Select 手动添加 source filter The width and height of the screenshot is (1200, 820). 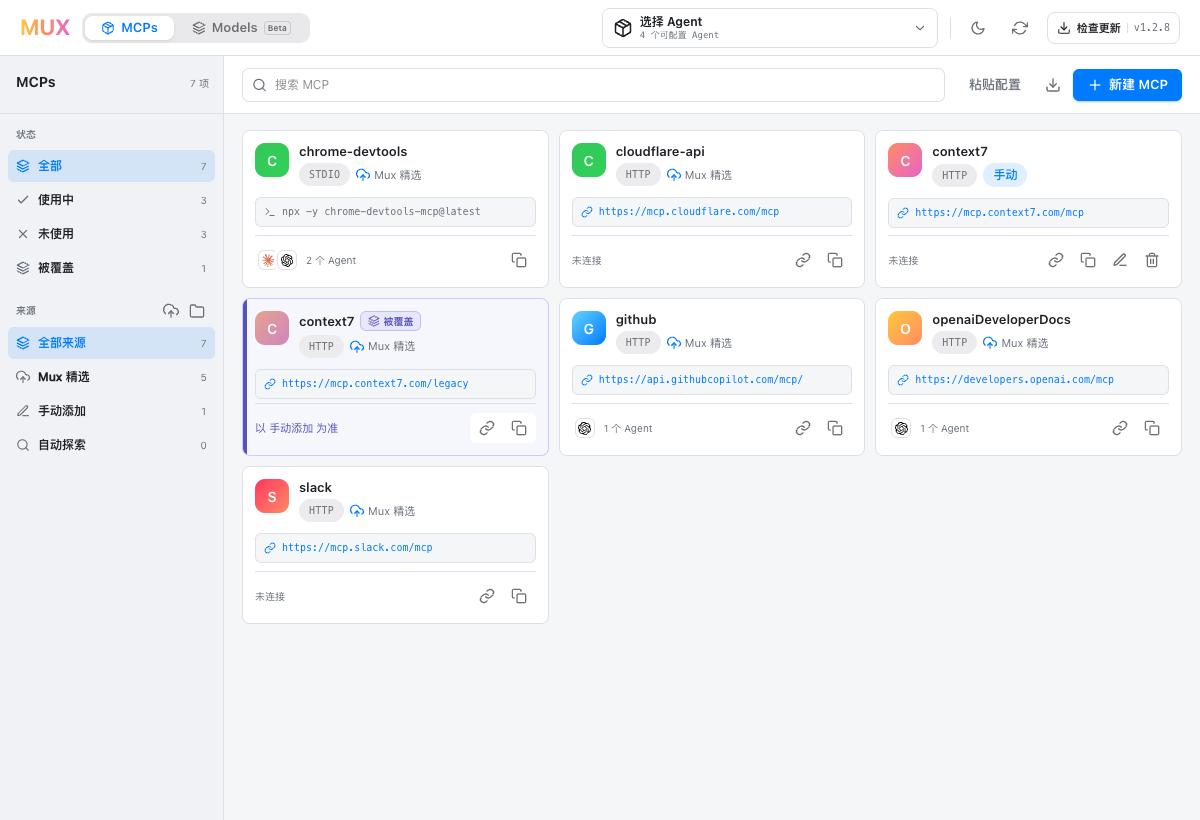pyautogui.click(x=111, y=411)
